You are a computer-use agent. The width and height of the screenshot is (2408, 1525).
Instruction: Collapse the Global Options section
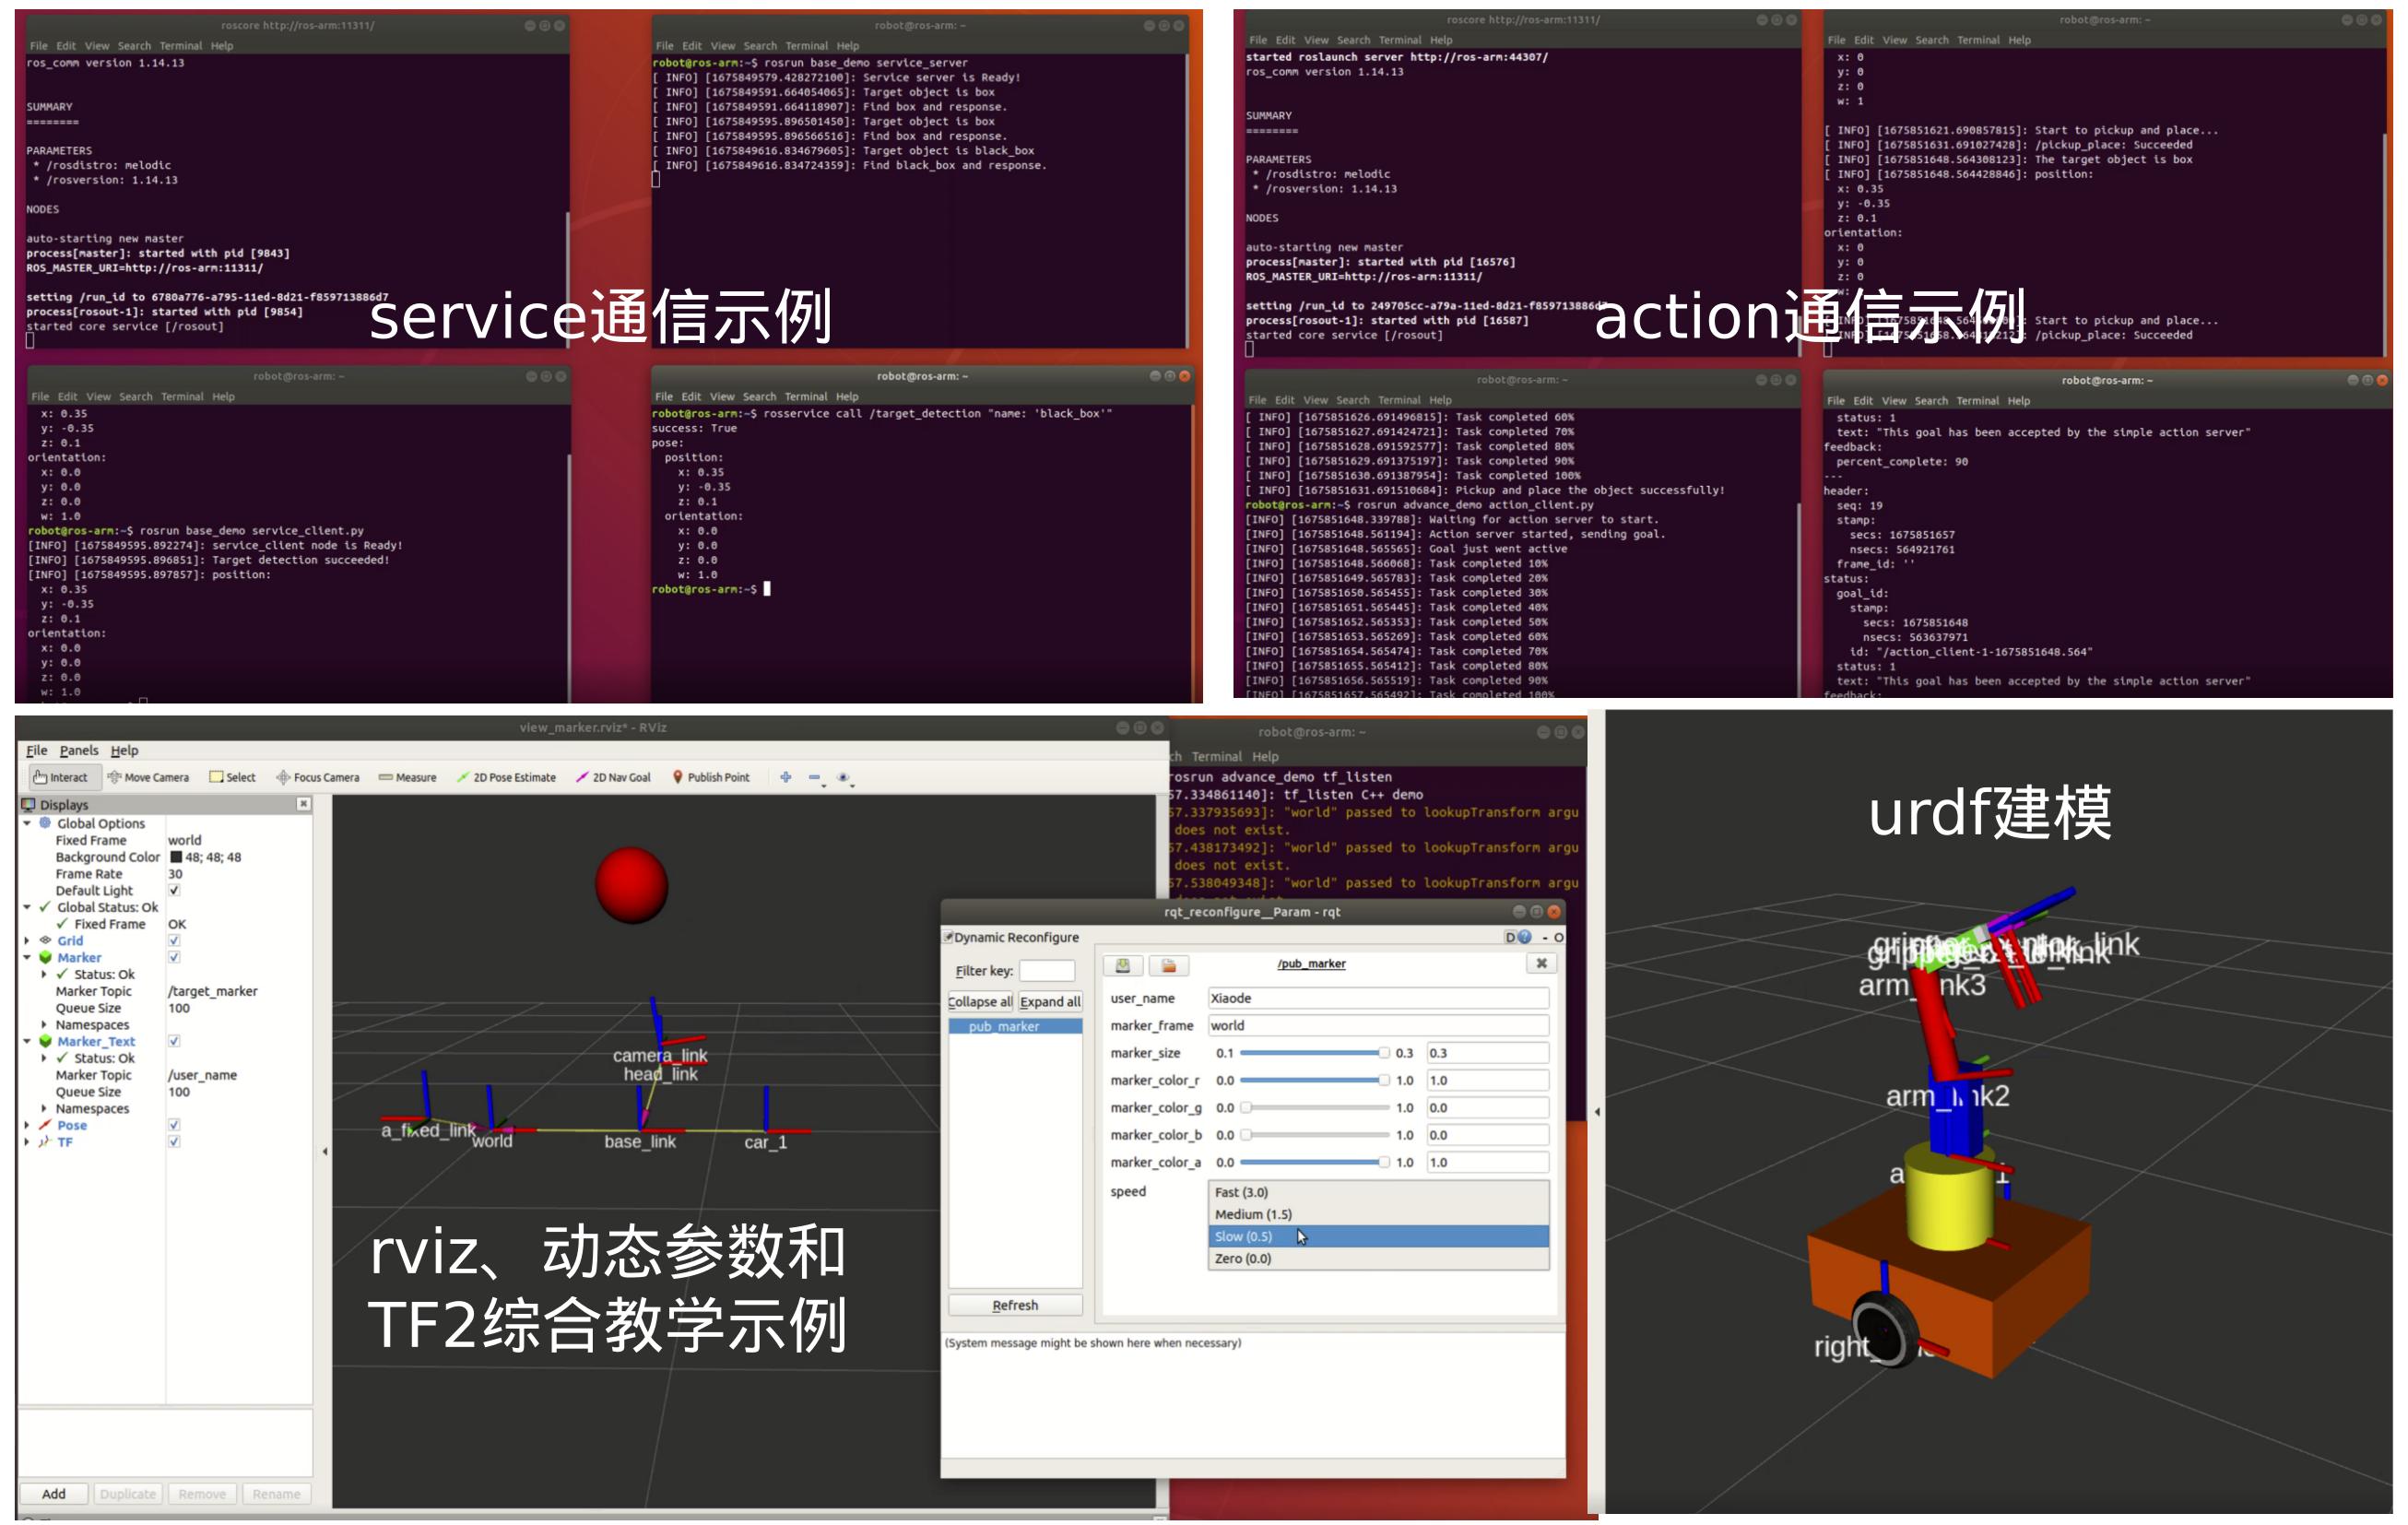[27, 823]
